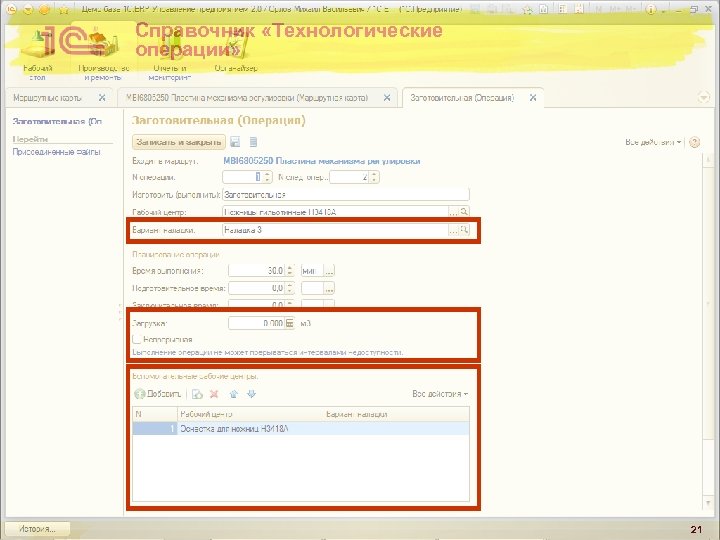
Task: Move row down with blue arrow
Action: pyautogui.click(x=251, y=394)
